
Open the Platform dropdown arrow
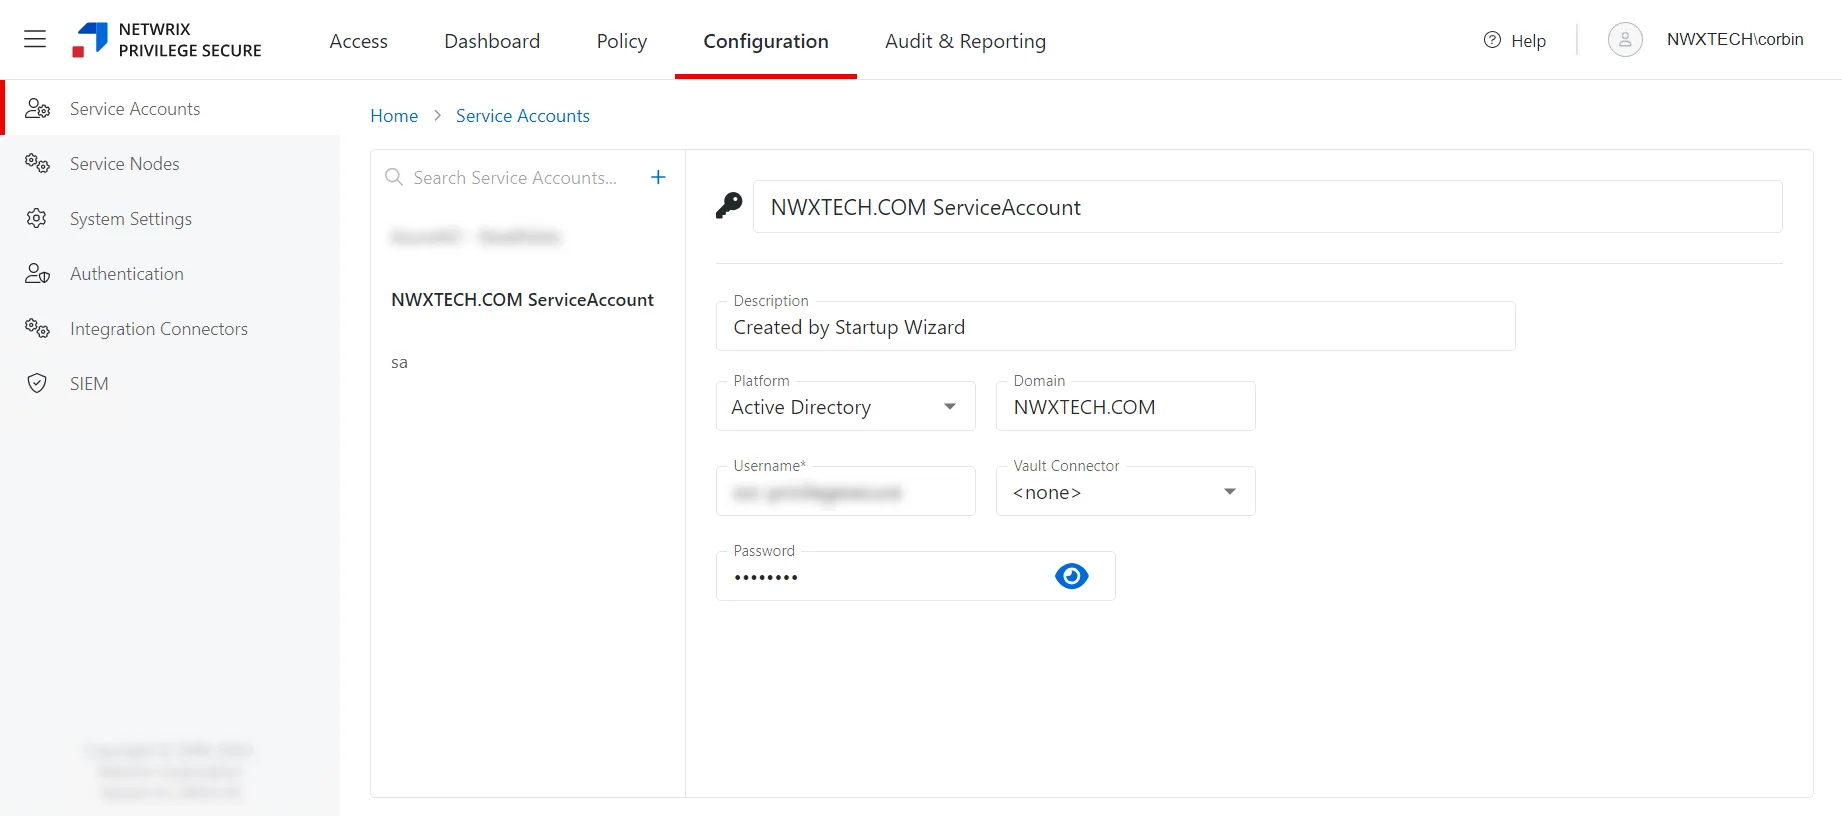950,406
